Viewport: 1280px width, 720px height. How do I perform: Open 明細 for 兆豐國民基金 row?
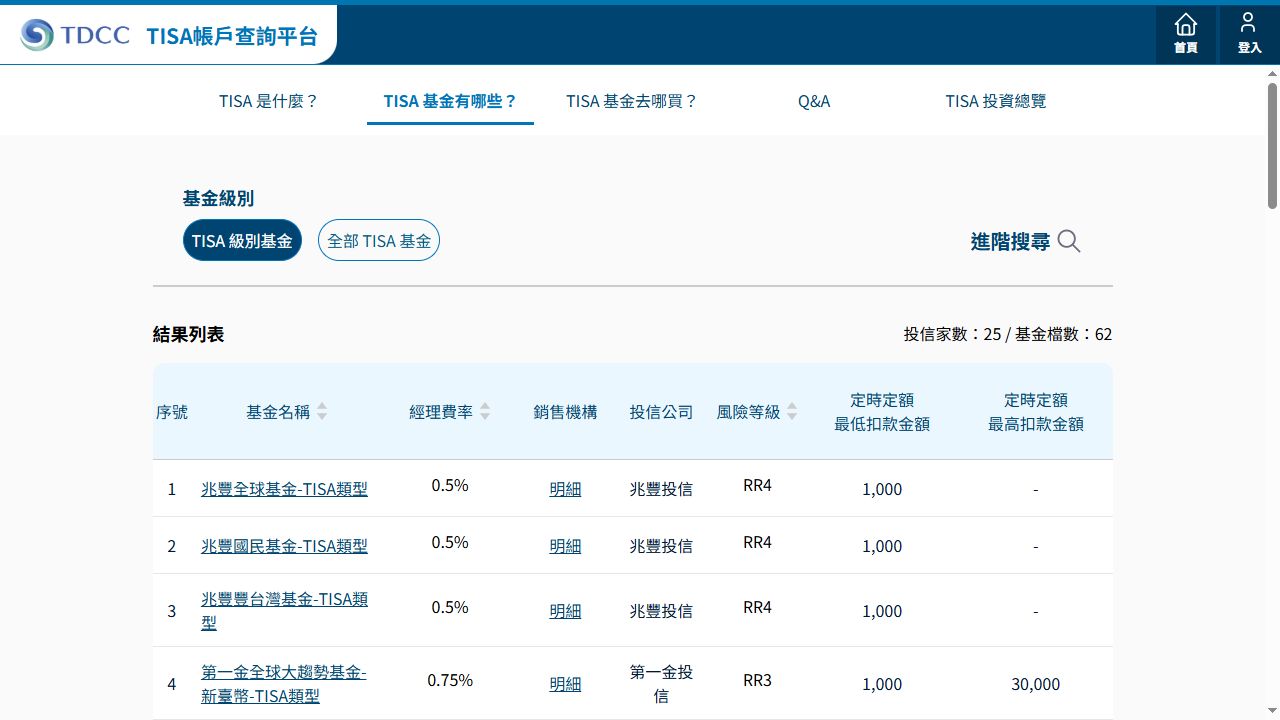tap(565, 546)
